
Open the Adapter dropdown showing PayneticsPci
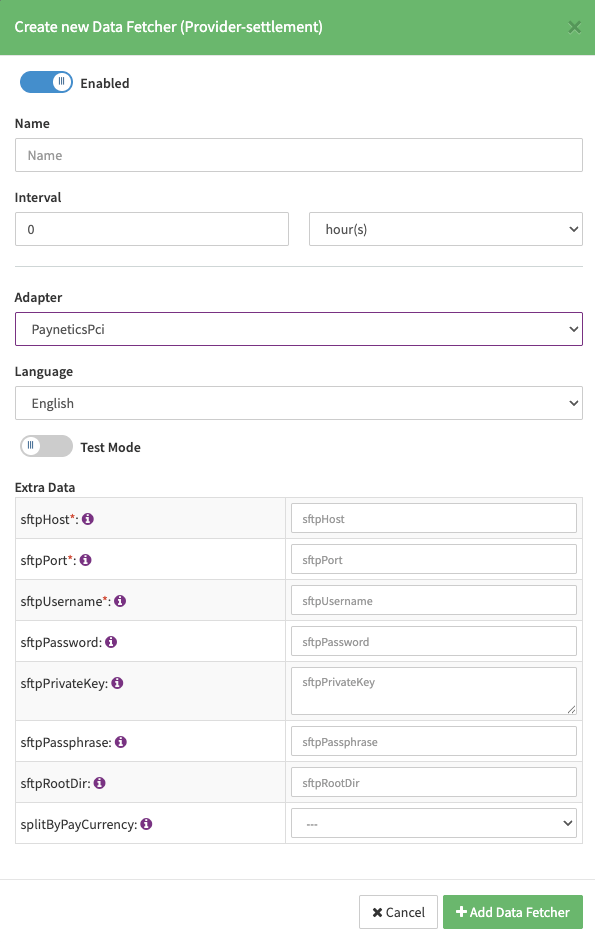coord(299,329)
